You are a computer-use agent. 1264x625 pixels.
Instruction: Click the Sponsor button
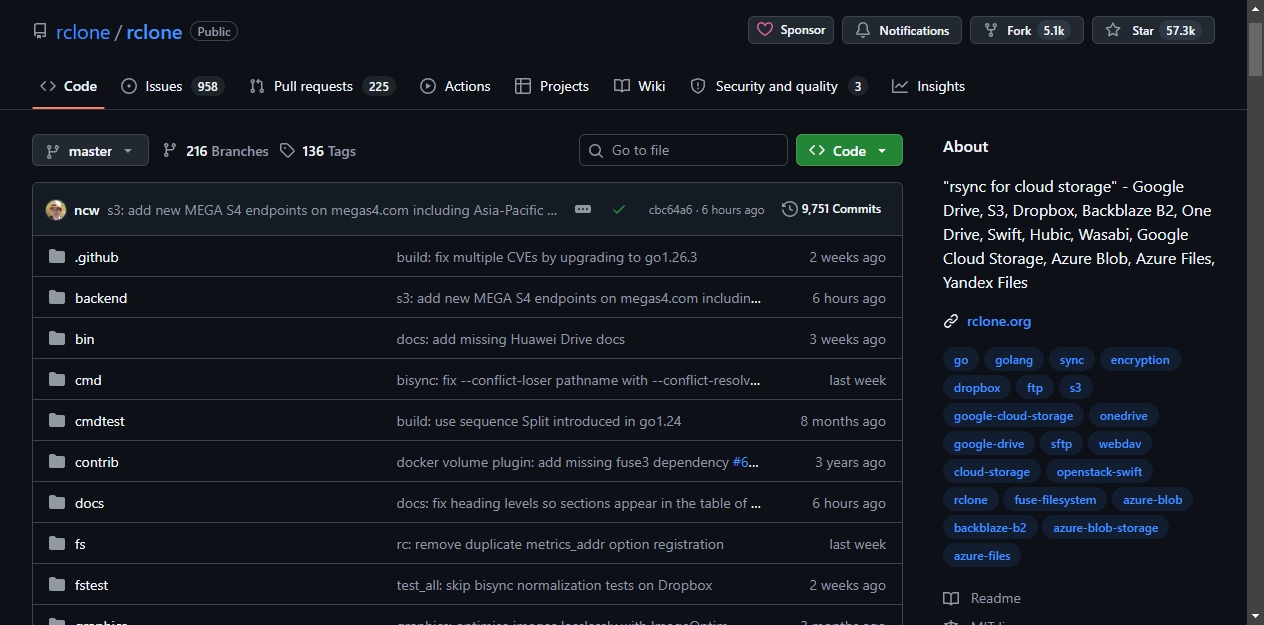pyautogui.click(x=791, y=30)
